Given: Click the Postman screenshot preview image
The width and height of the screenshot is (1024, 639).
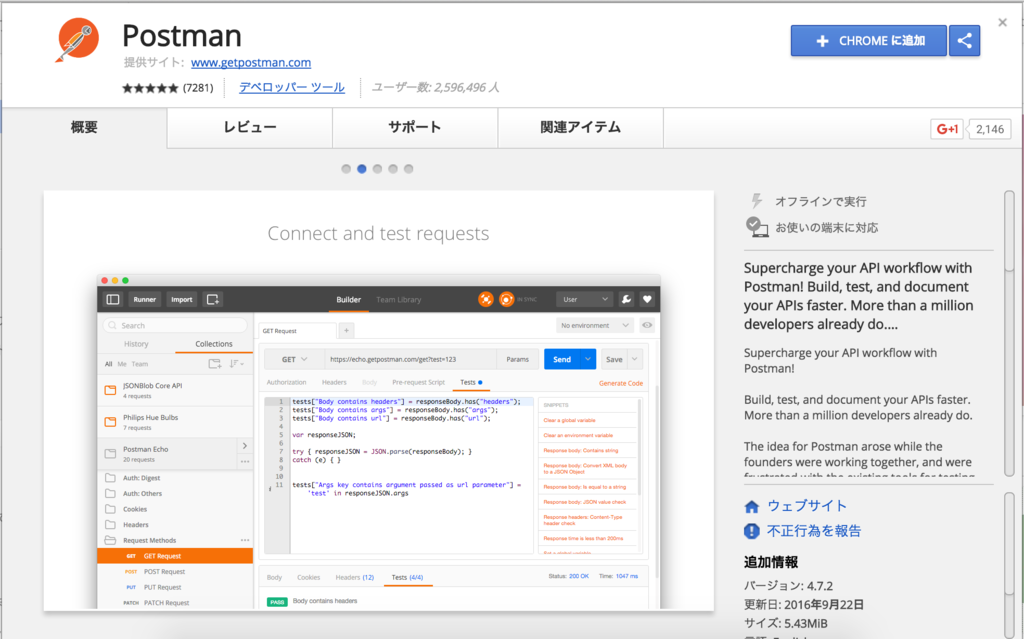Looking at the screenshot, I should (379, 401).
